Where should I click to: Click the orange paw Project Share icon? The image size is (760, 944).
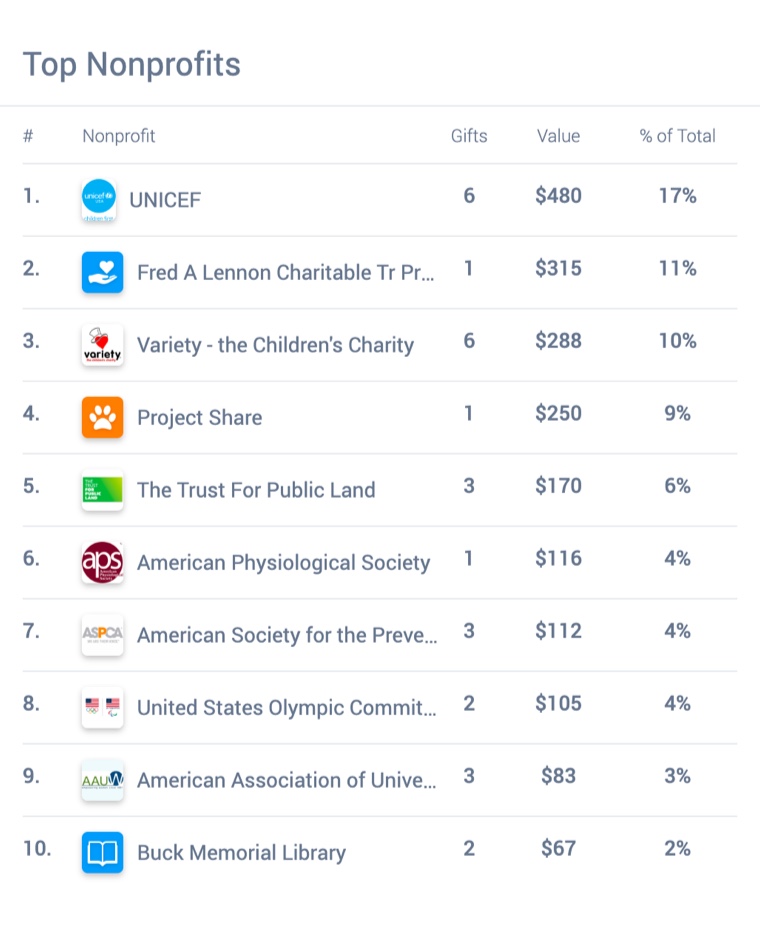[102, 417]
